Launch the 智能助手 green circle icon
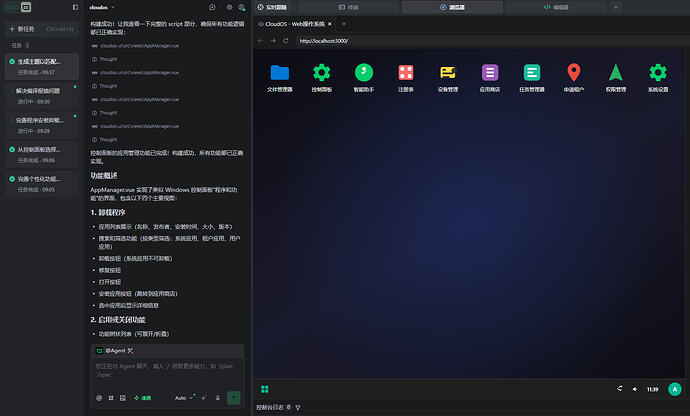This screenshot has height=416, width=690. click(364, 77)
